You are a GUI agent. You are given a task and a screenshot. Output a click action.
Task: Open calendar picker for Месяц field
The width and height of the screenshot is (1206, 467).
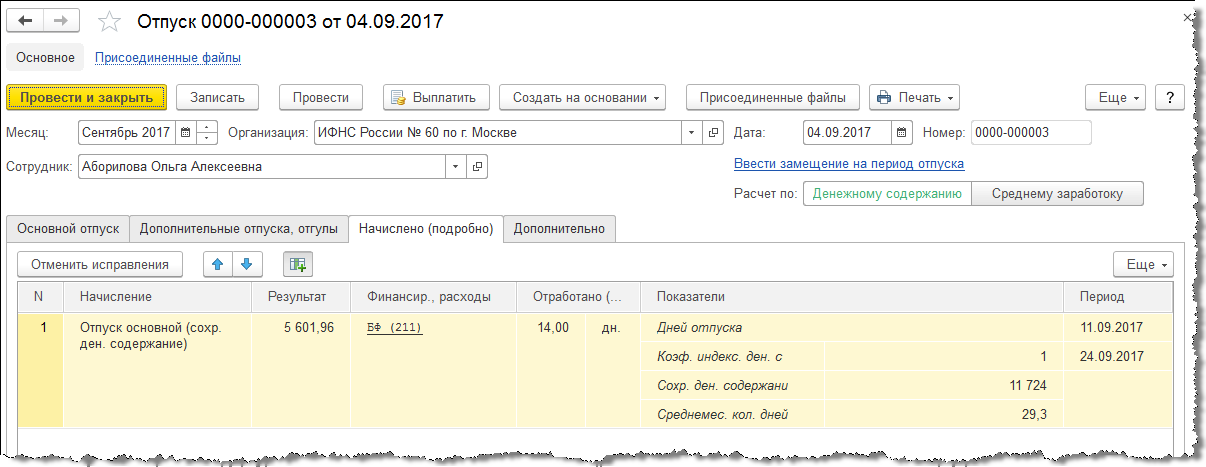[x=186, y=132]
